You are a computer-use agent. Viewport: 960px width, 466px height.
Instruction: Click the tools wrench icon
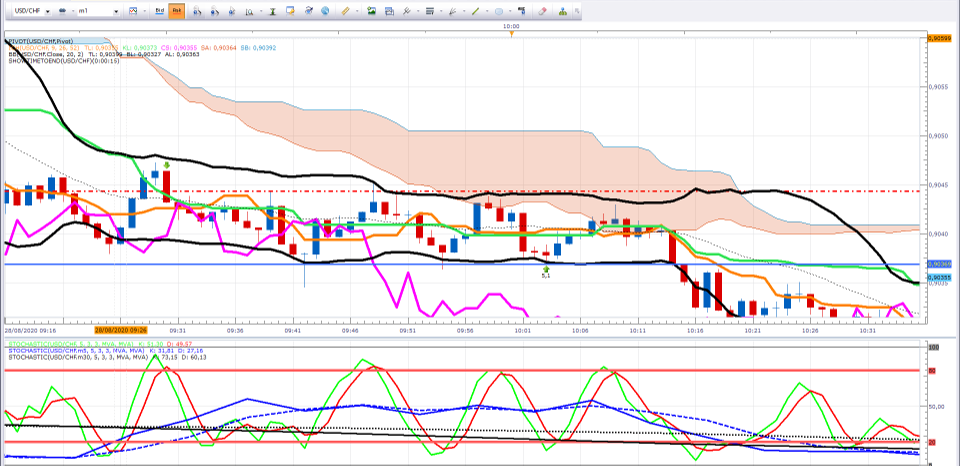[x=406, y=11]
